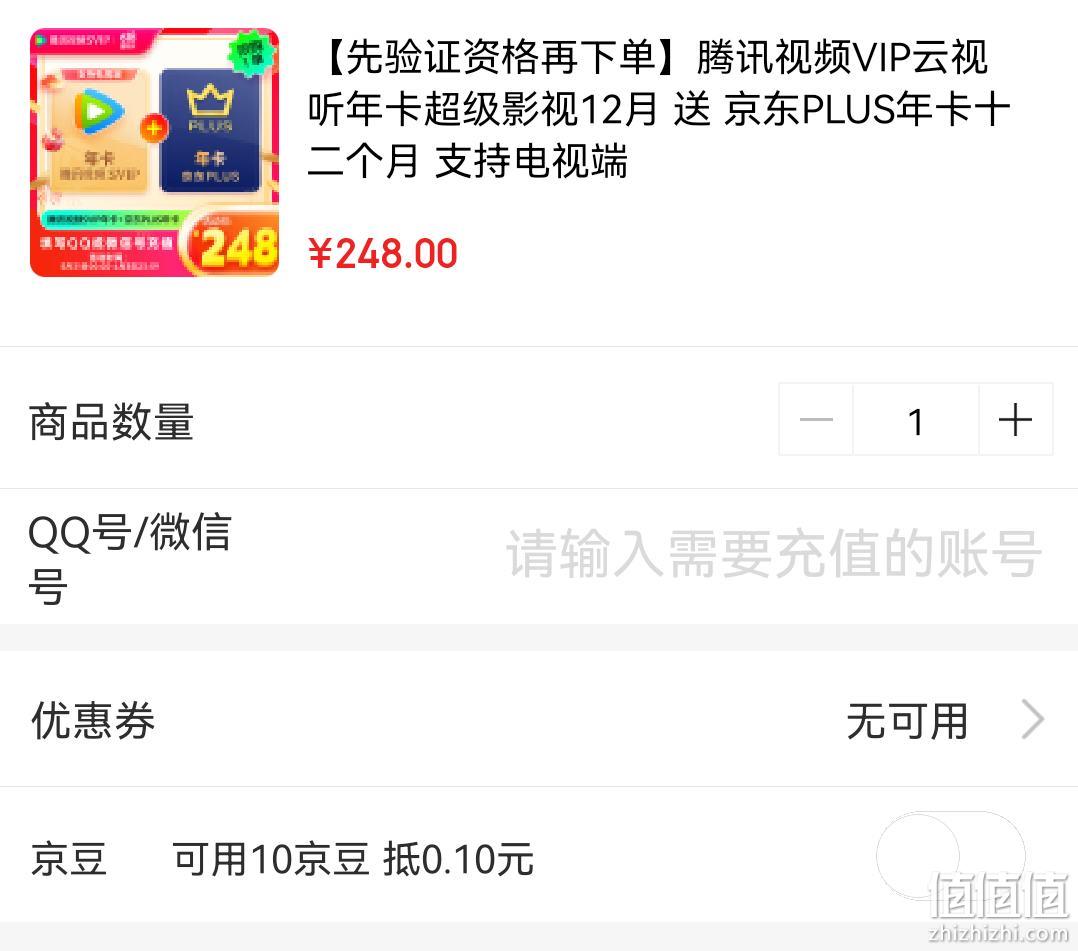
Task: Tap the PLUS crown icon in product image
Action: click(x=210, y=101)
